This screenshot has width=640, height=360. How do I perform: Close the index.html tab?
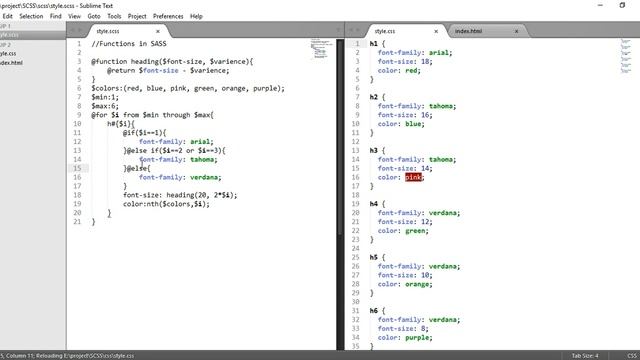click(x=516, y=31)
